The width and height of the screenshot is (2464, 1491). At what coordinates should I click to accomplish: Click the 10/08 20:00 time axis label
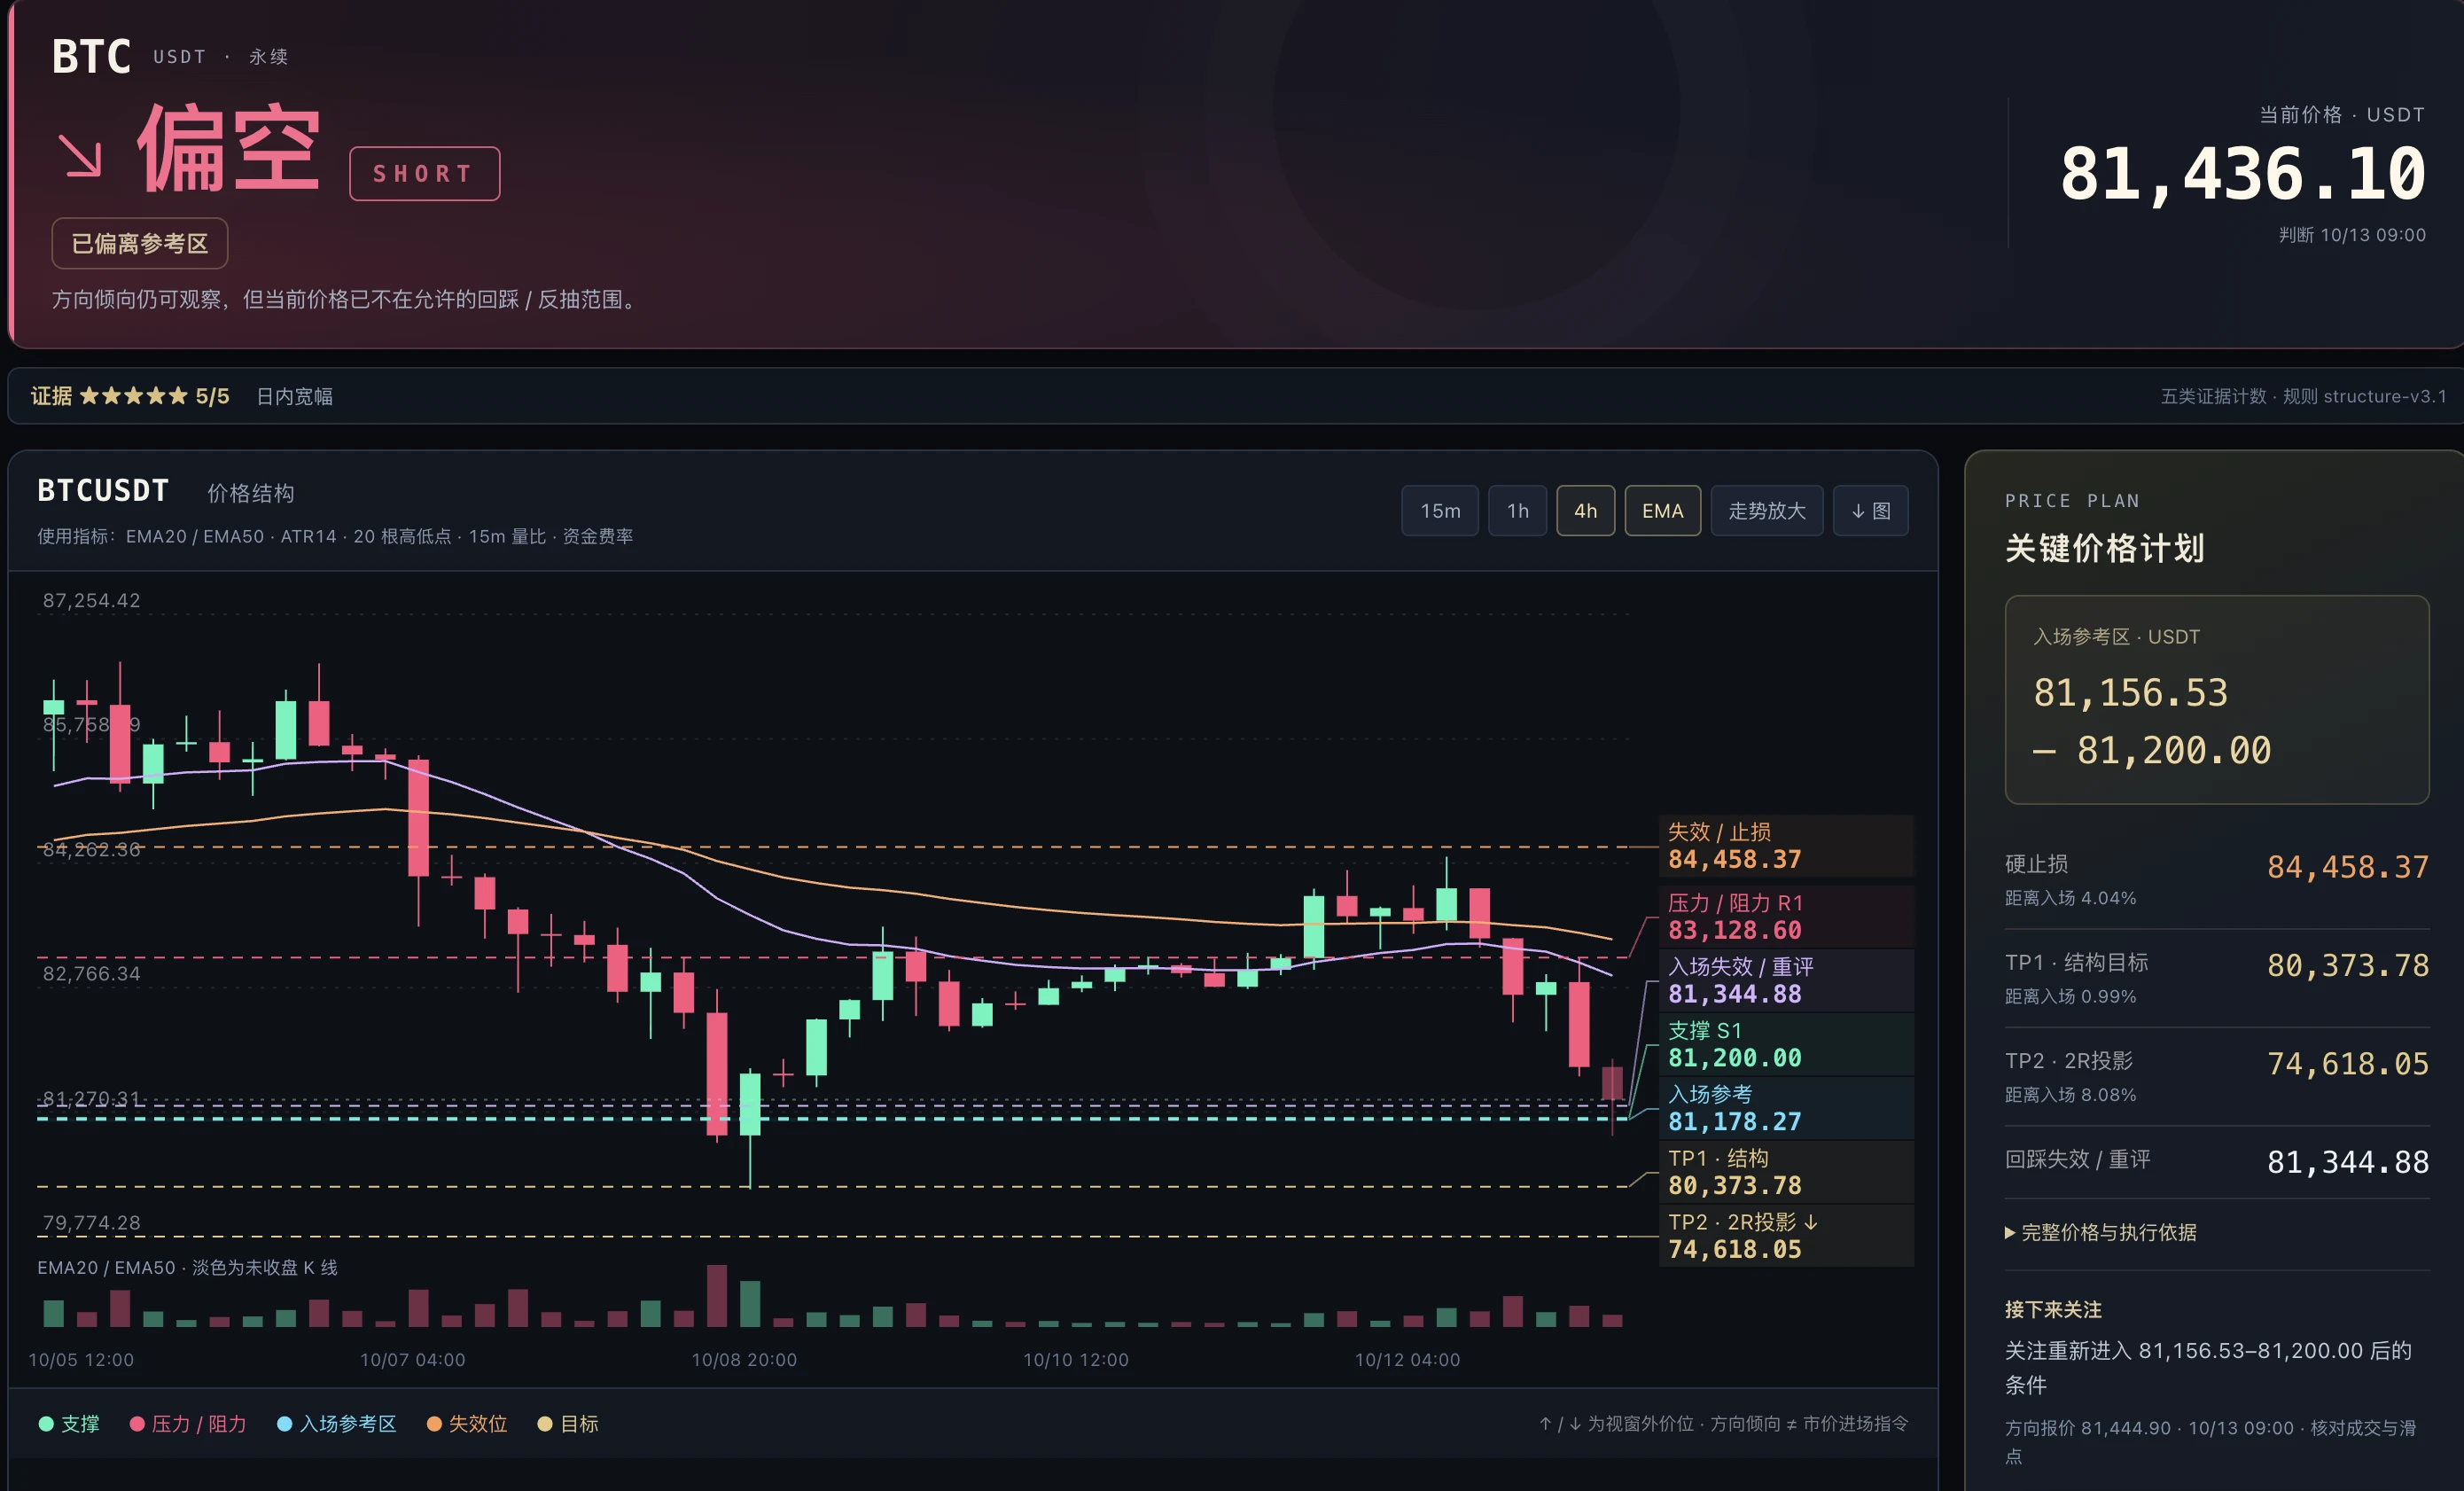pyautogui.click(x=744, y=1360)
